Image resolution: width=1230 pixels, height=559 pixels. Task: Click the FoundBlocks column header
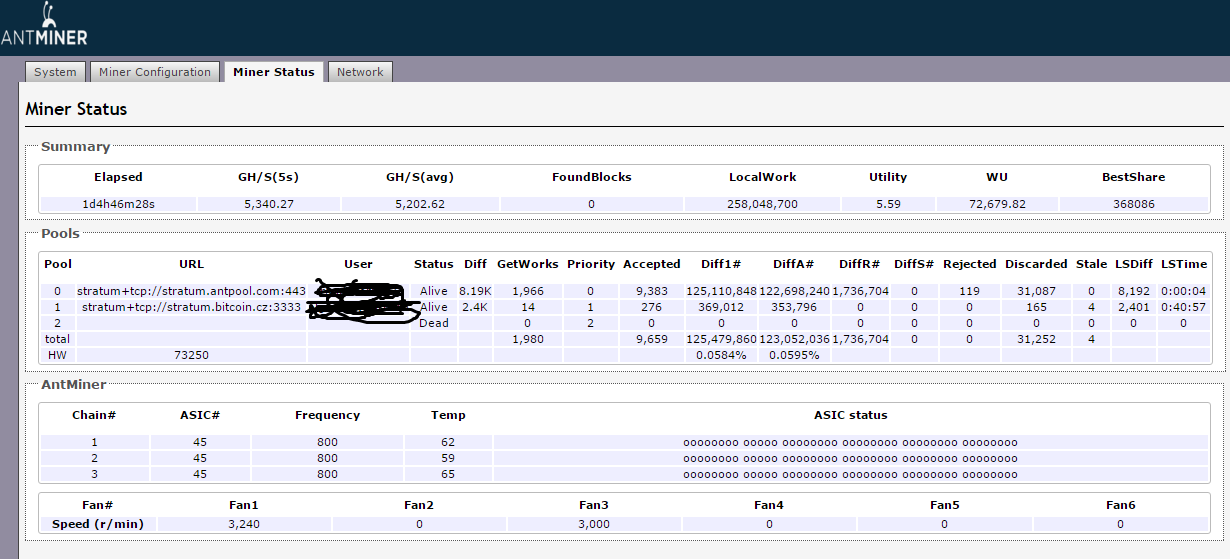click(591, 177)
